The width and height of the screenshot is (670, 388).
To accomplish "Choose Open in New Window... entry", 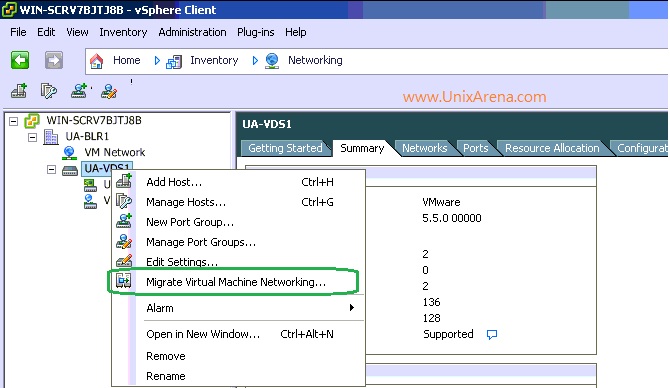I will coord(238,334).
